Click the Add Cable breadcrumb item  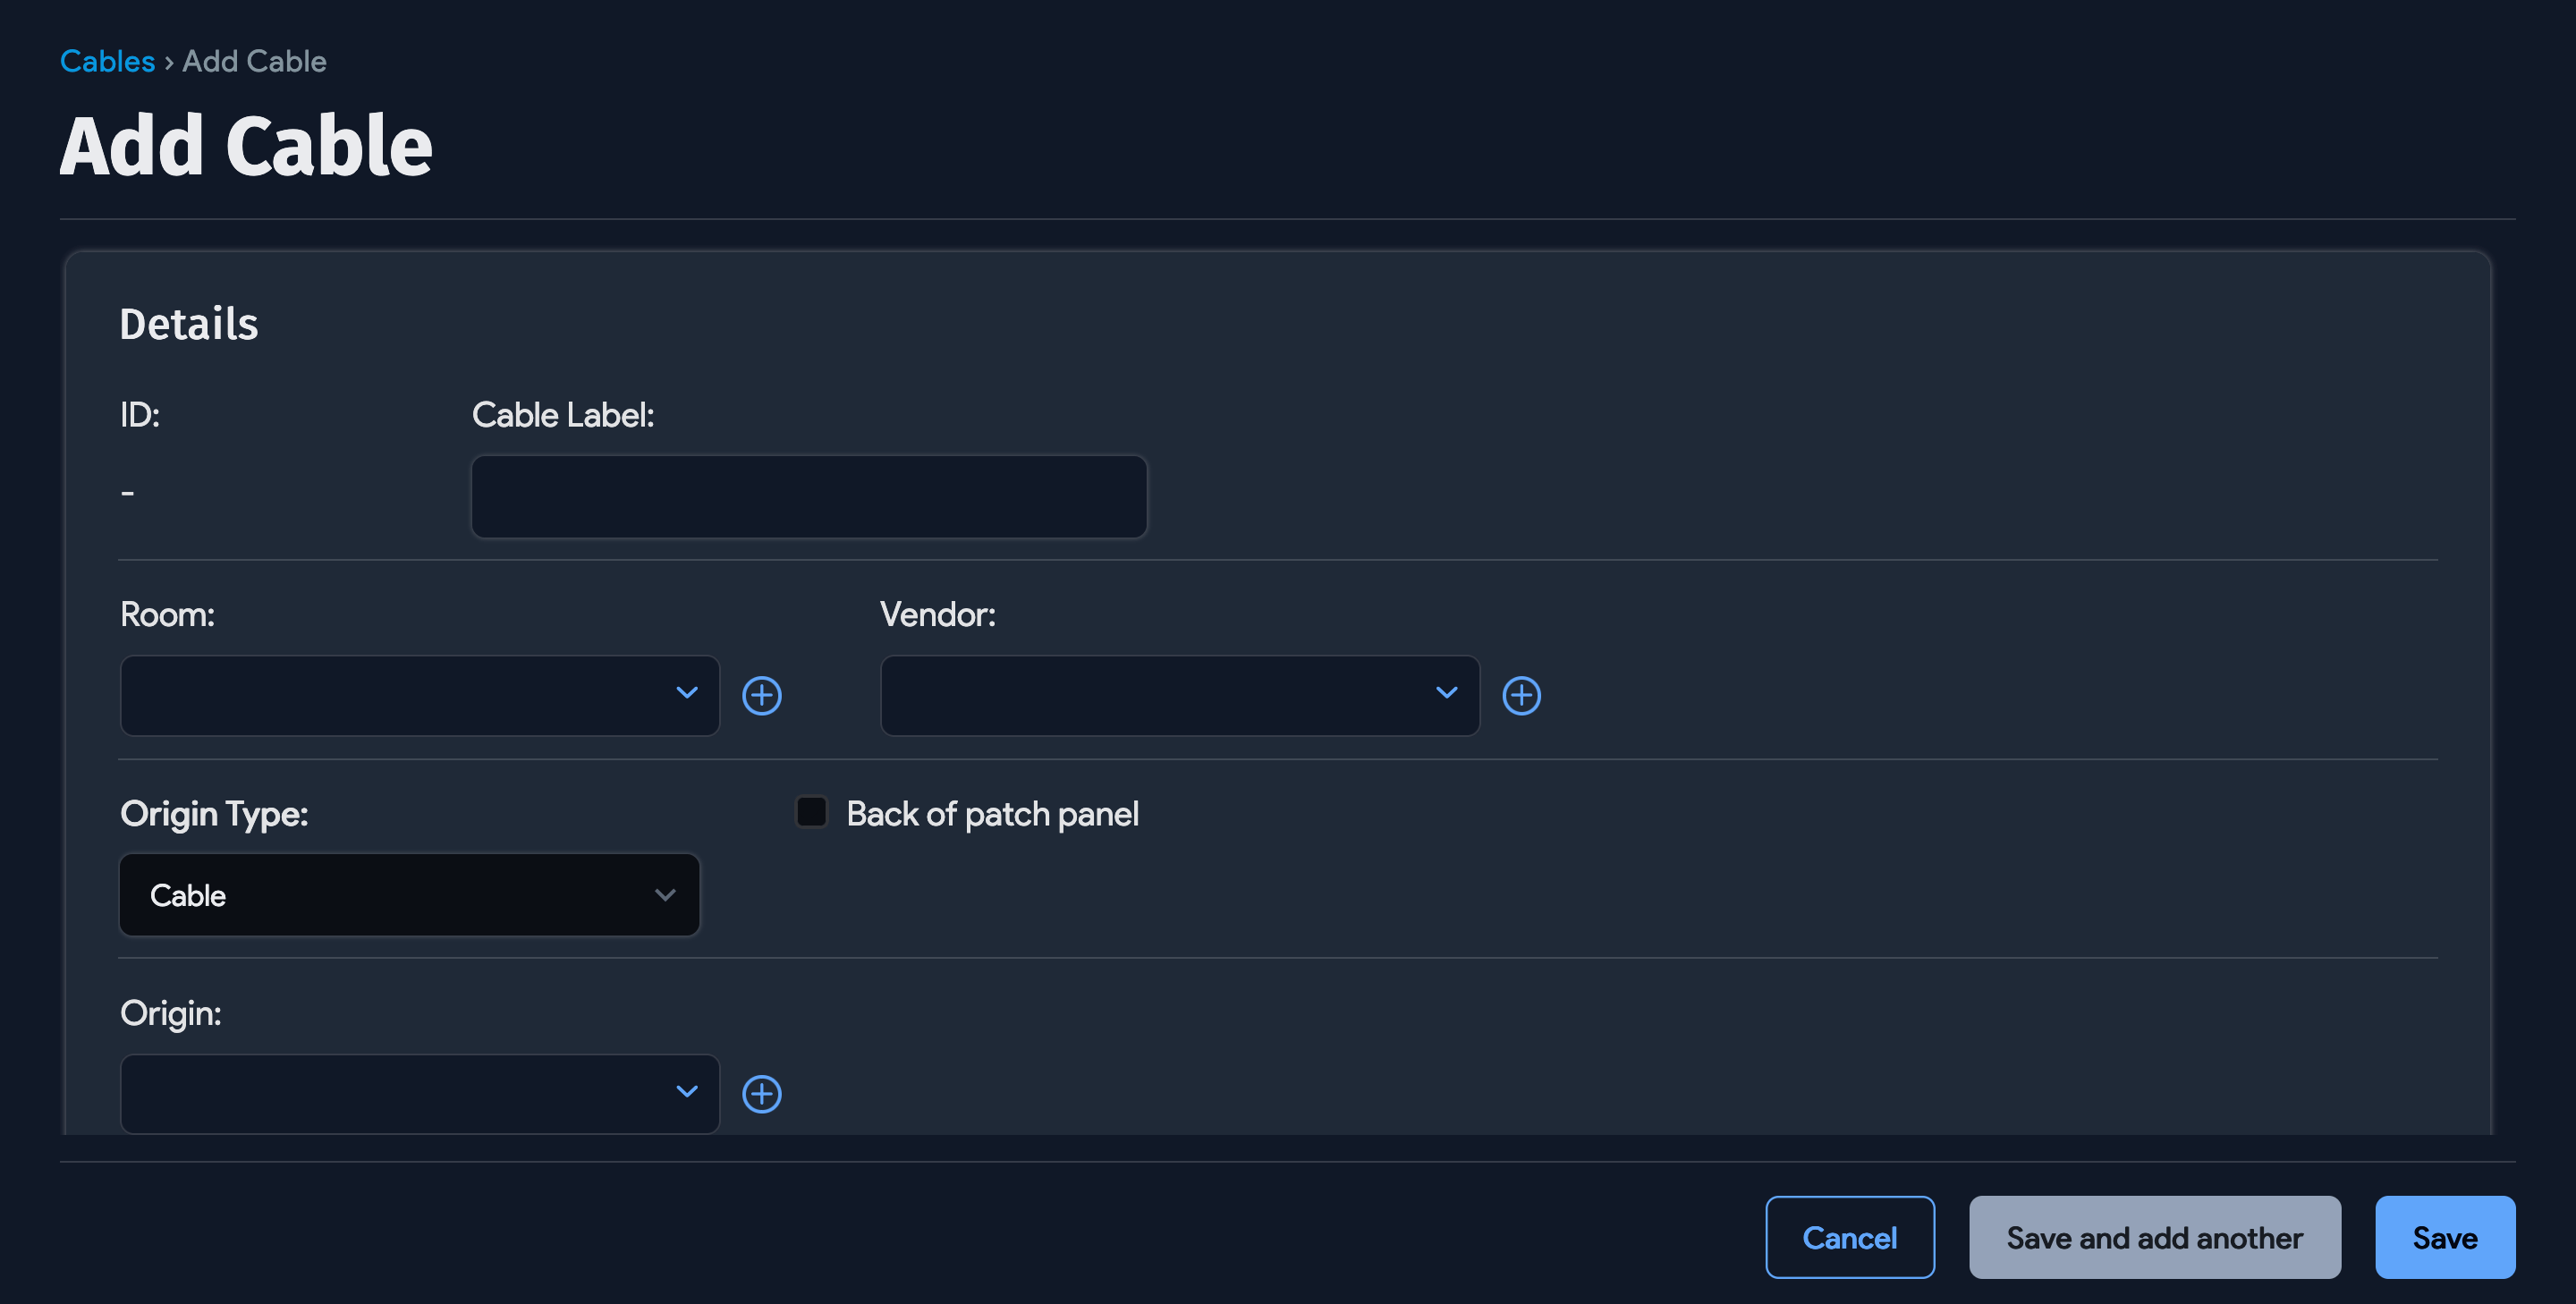pyautogui.click(x=254, y=61)
